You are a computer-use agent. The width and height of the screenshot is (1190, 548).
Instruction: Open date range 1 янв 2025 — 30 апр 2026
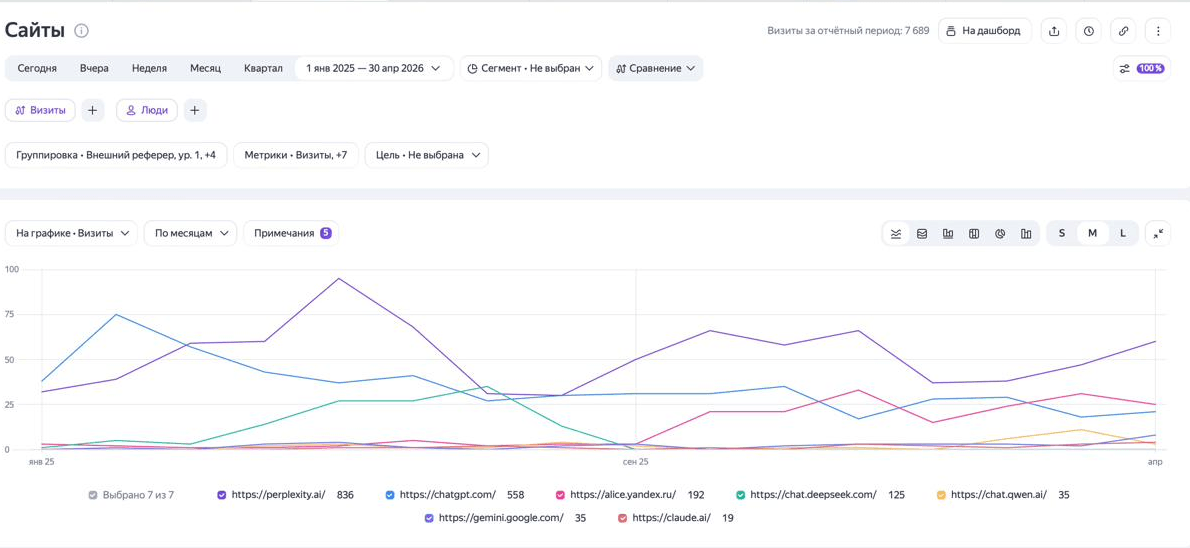click(x=373, y=68)
